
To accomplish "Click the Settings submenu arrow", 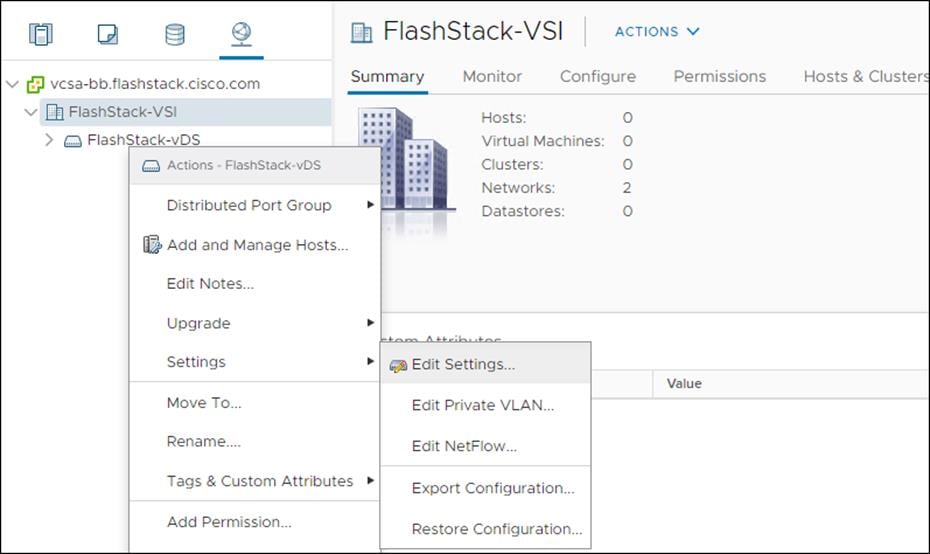I will click(370, 361).
